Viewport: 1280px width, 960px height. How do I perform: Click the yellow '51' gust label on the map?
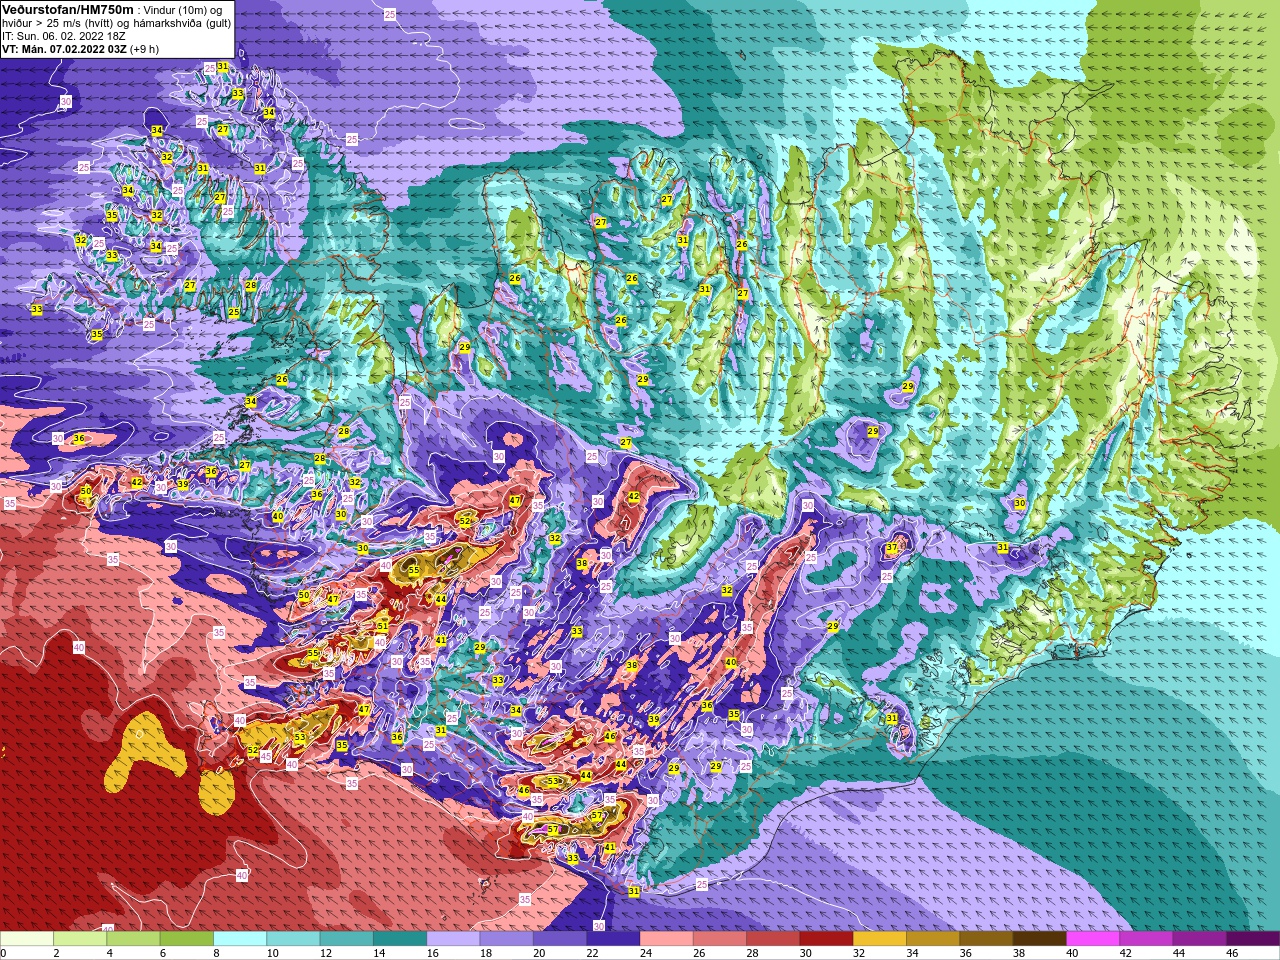pos(383,626)
